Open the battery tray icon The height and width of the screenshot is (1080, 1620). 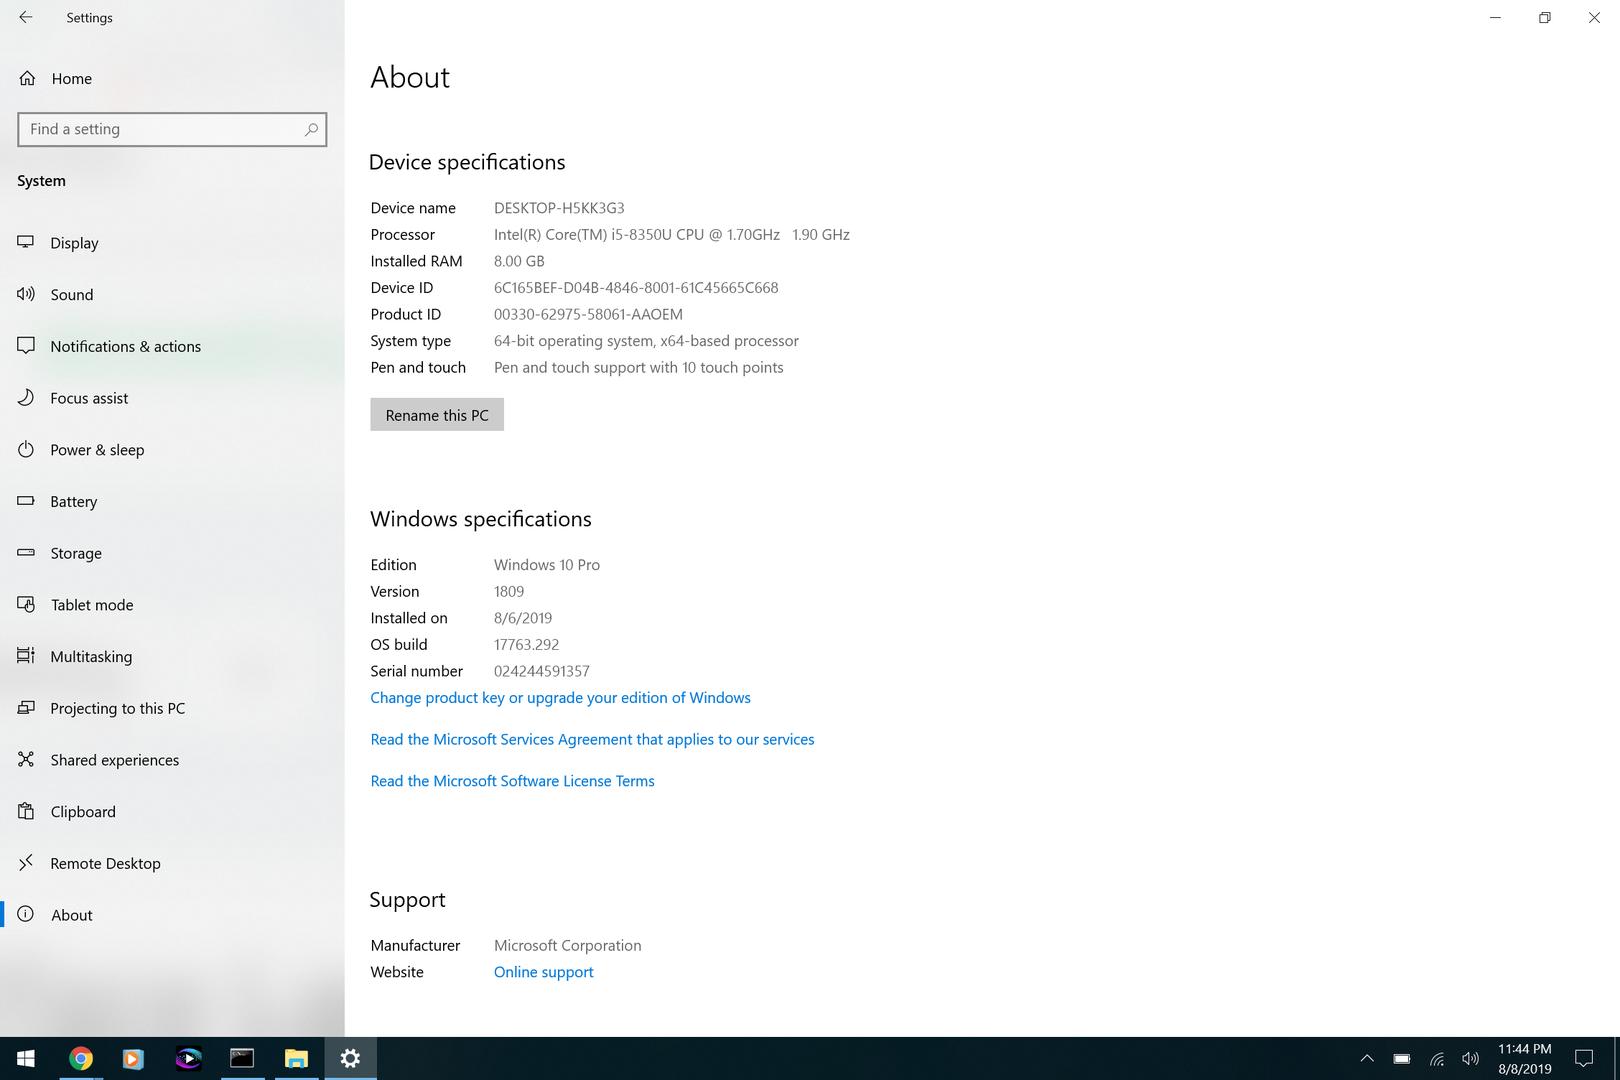click(1402, 1058)
